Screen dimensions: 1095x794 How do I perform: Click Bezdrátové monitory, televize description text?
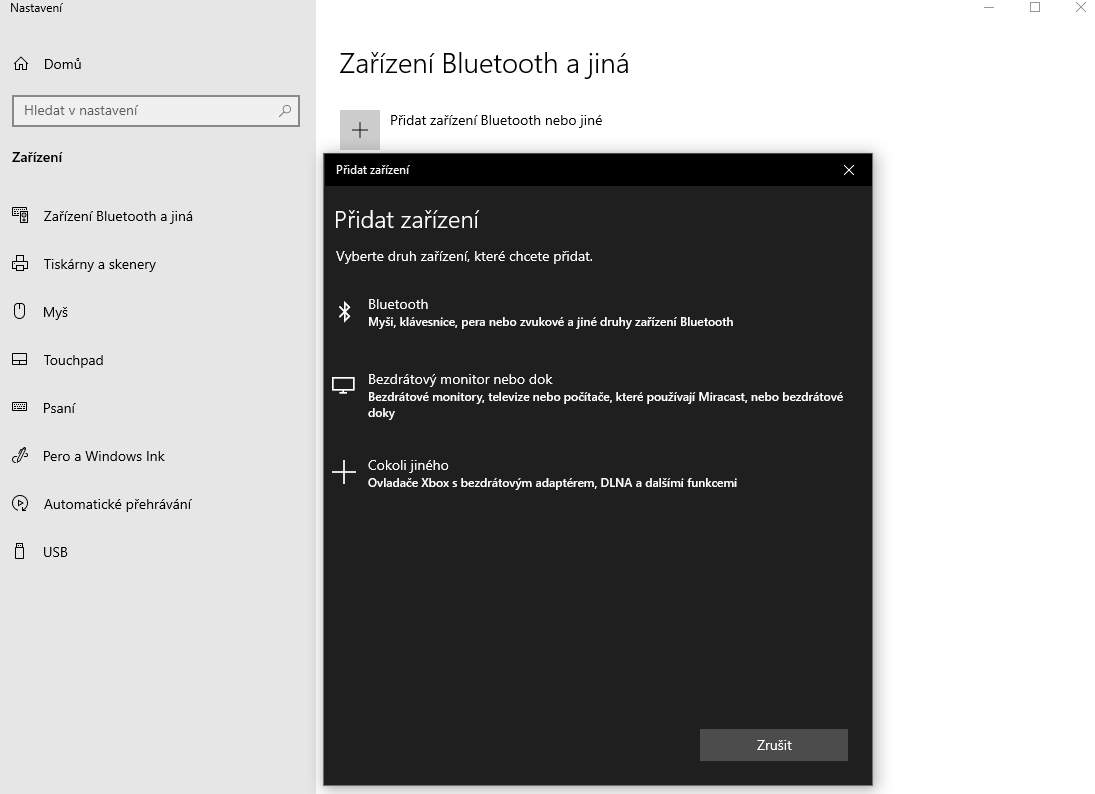(605, 404)
